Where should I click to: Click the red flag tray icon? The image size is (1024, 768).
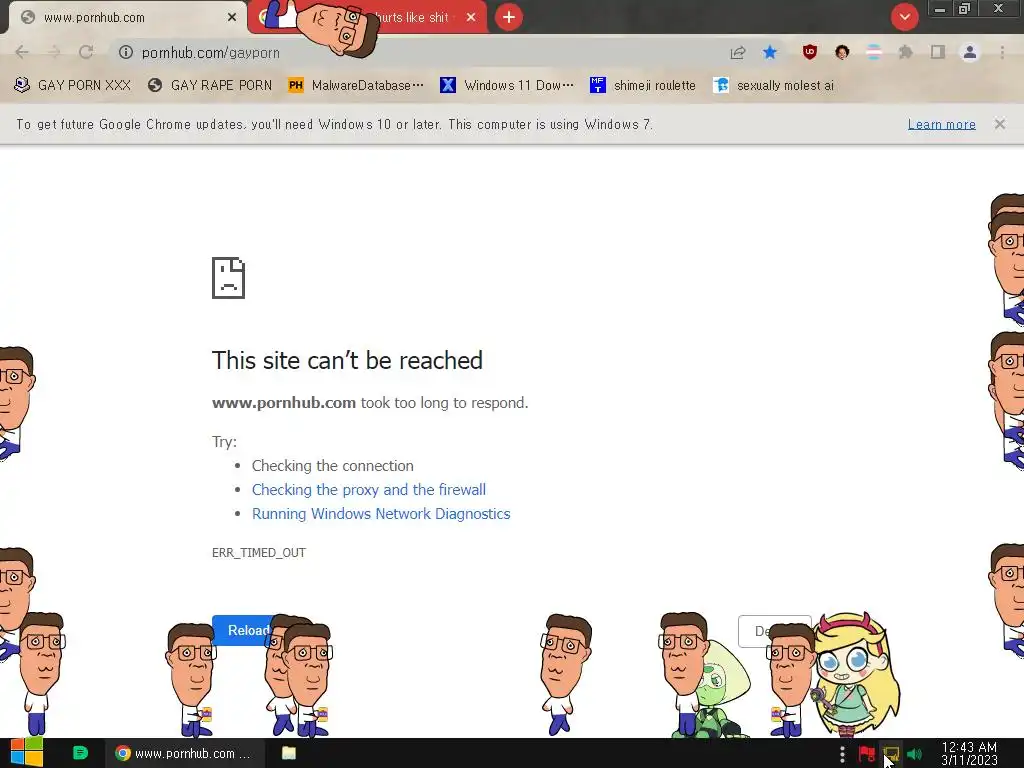pos(867,754)
